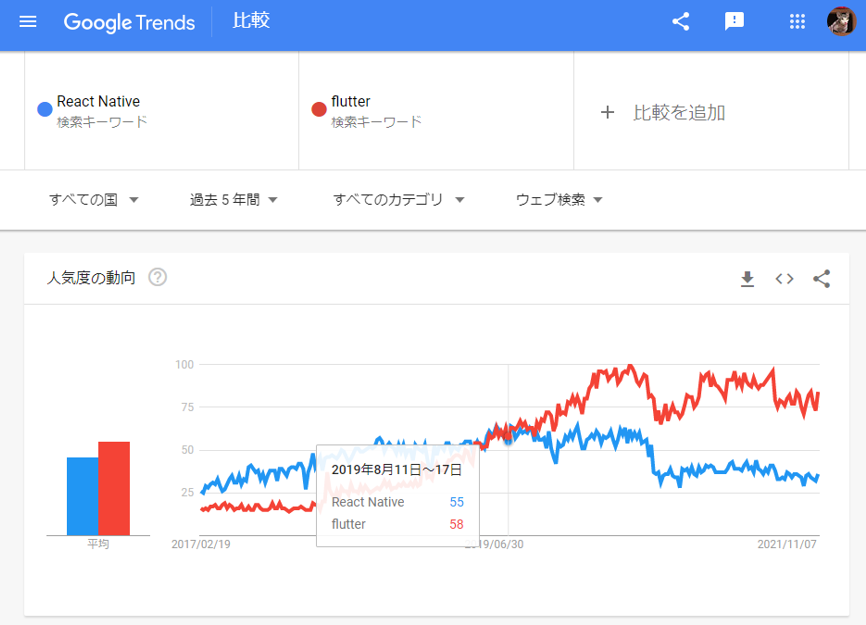Download the interest chart as CSV

747,279
